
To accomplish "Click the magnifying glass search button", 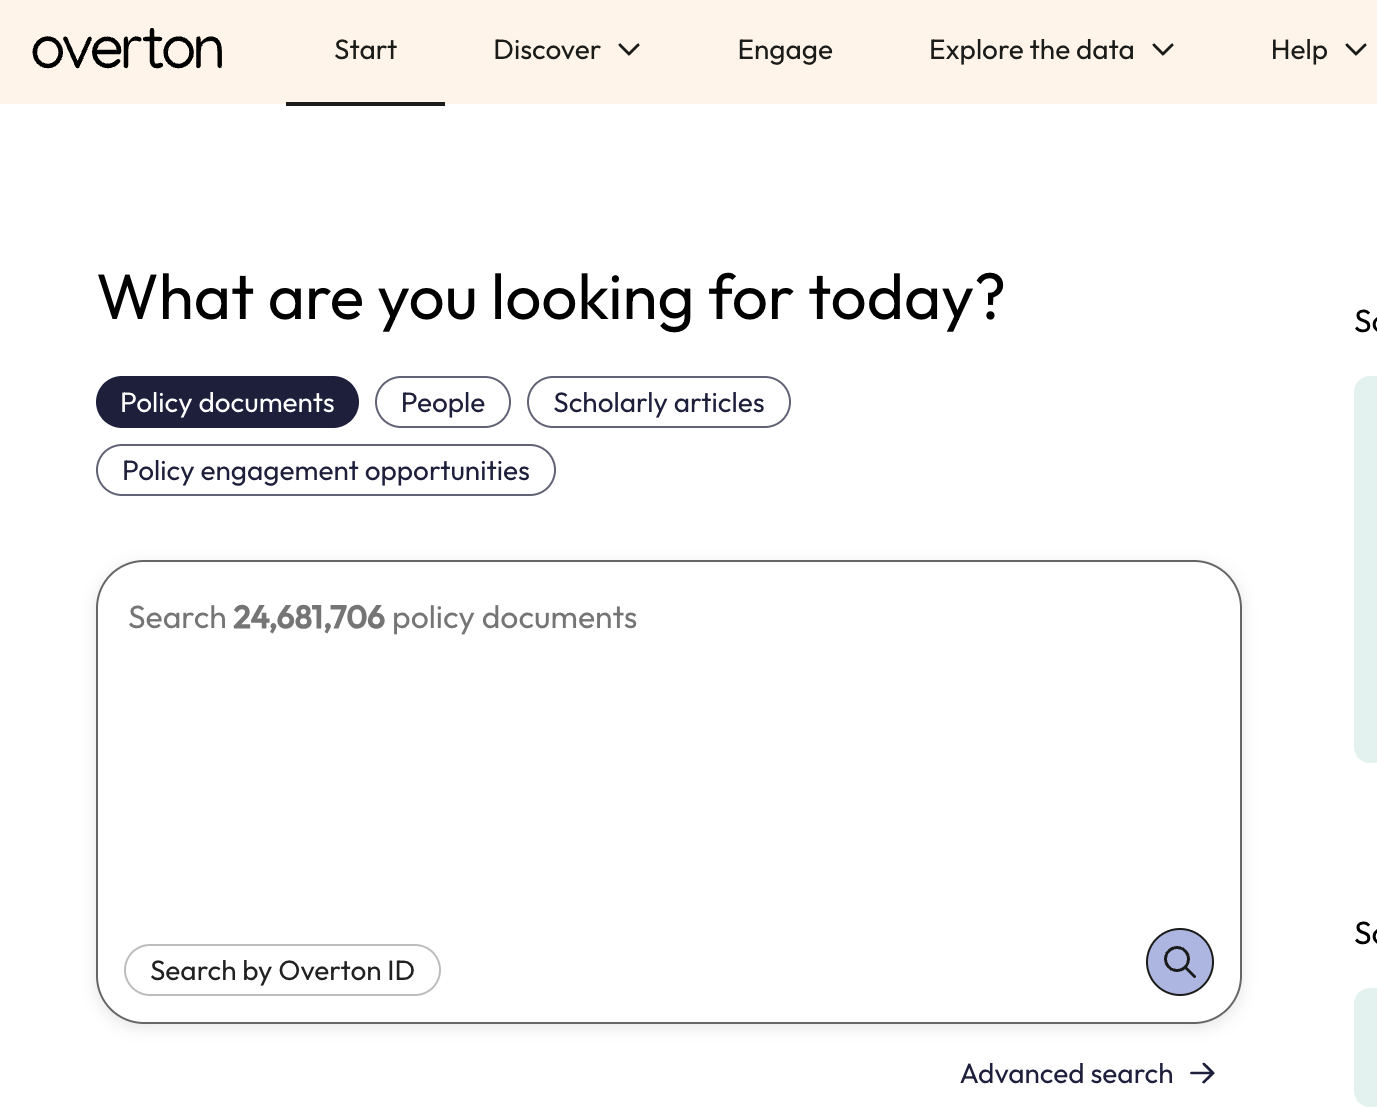I will coord(1179,962).
